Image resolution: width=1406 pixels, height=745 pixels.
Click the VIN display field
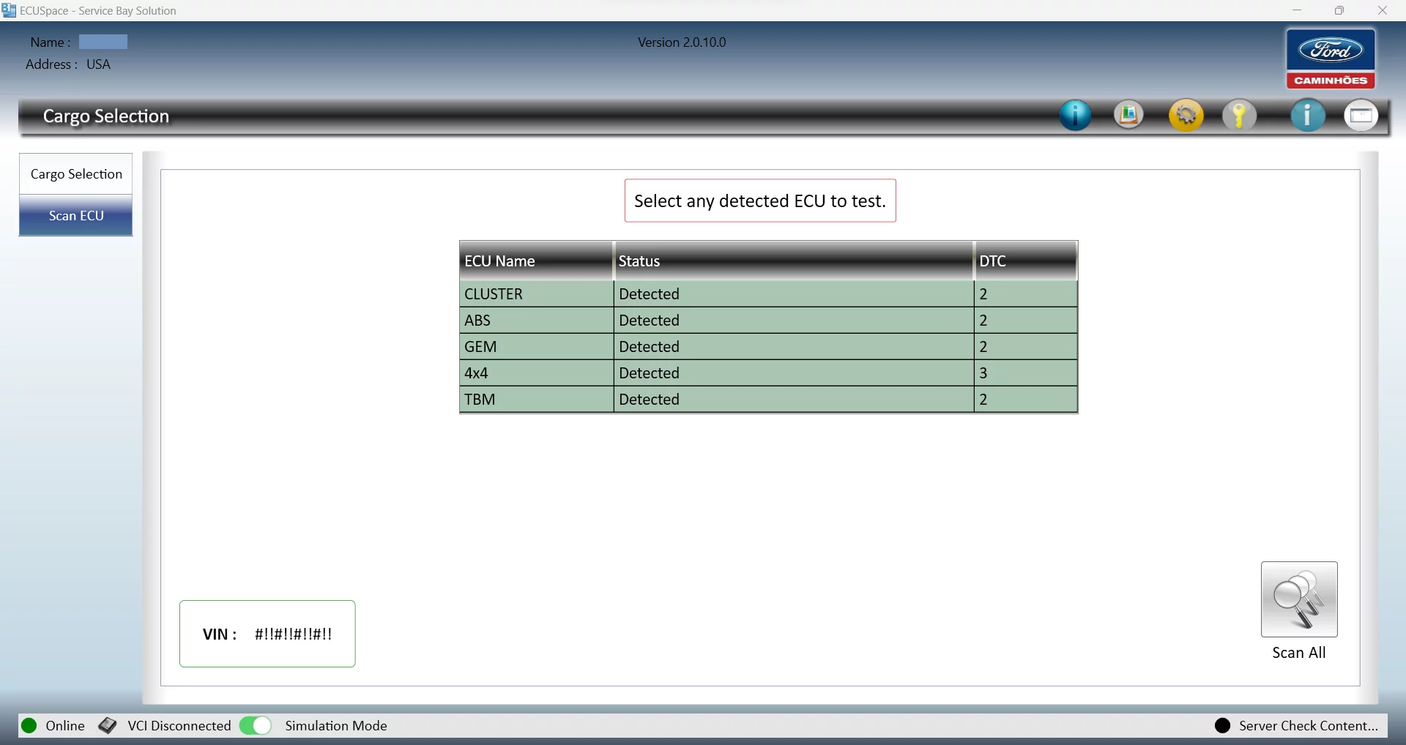[267, 633]
